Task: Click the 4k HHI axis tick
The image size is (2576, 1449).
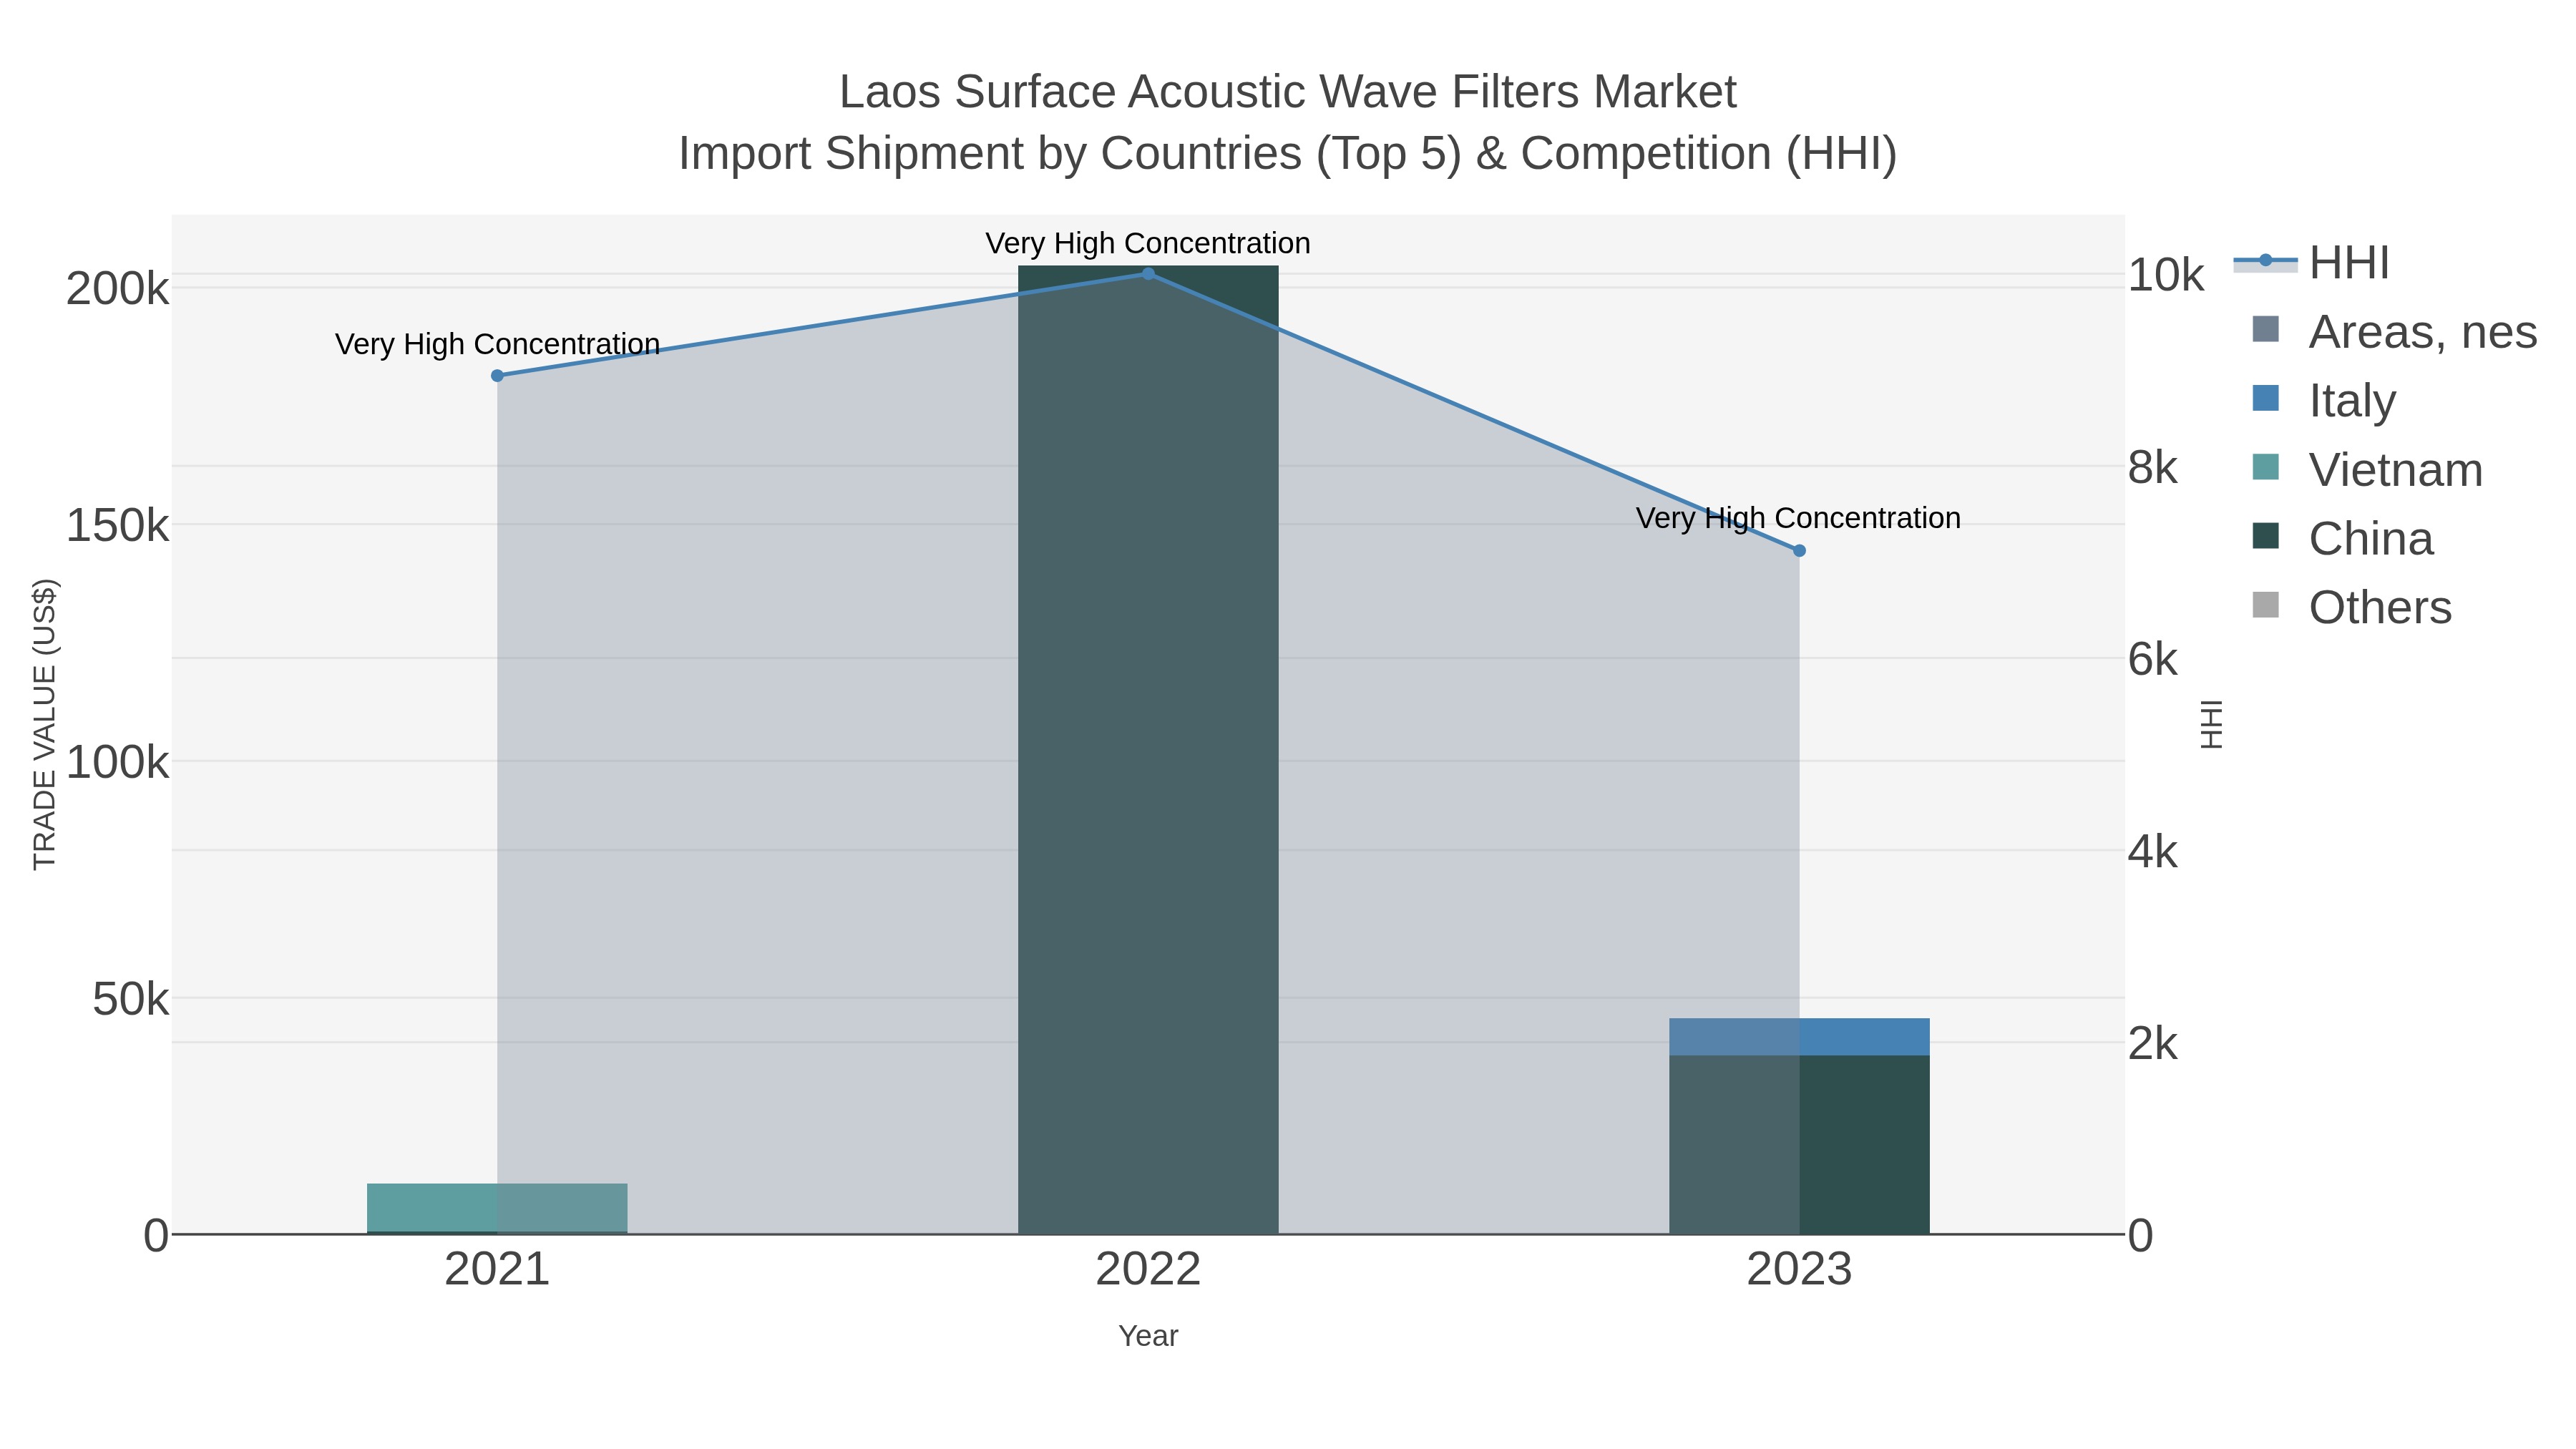Action: click(x=2152, y=852)
